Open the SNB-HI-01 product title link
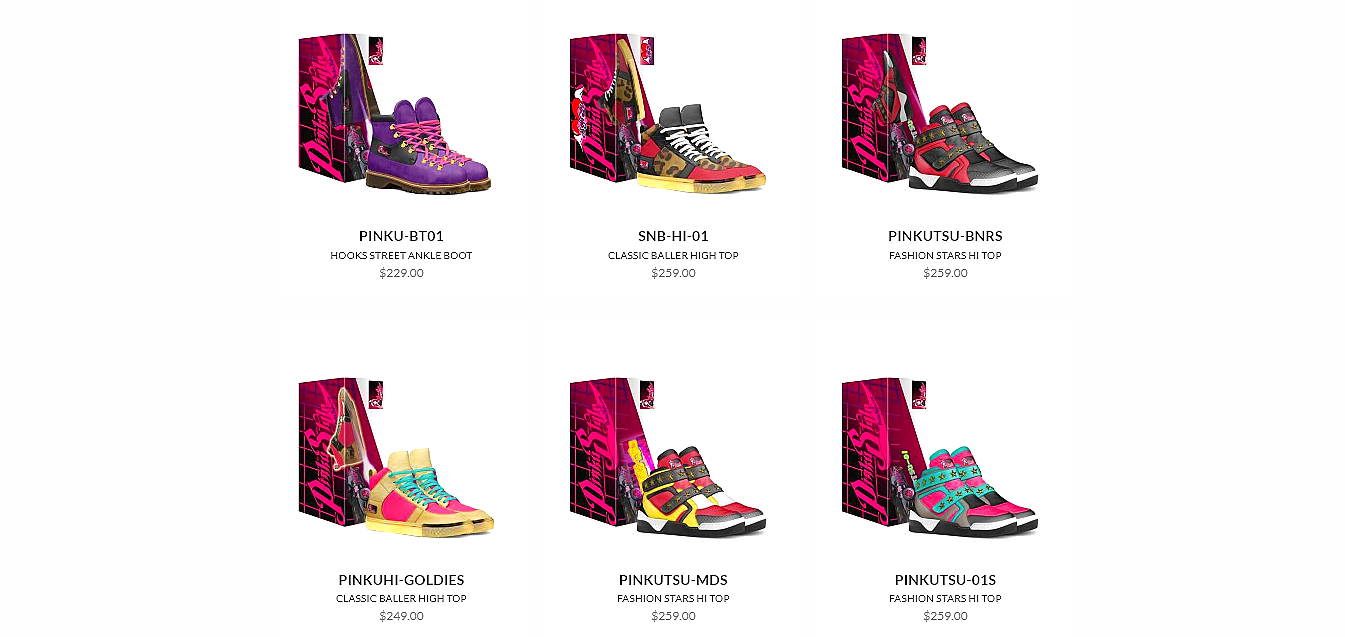1345x637 pixels. coord(673,236)
